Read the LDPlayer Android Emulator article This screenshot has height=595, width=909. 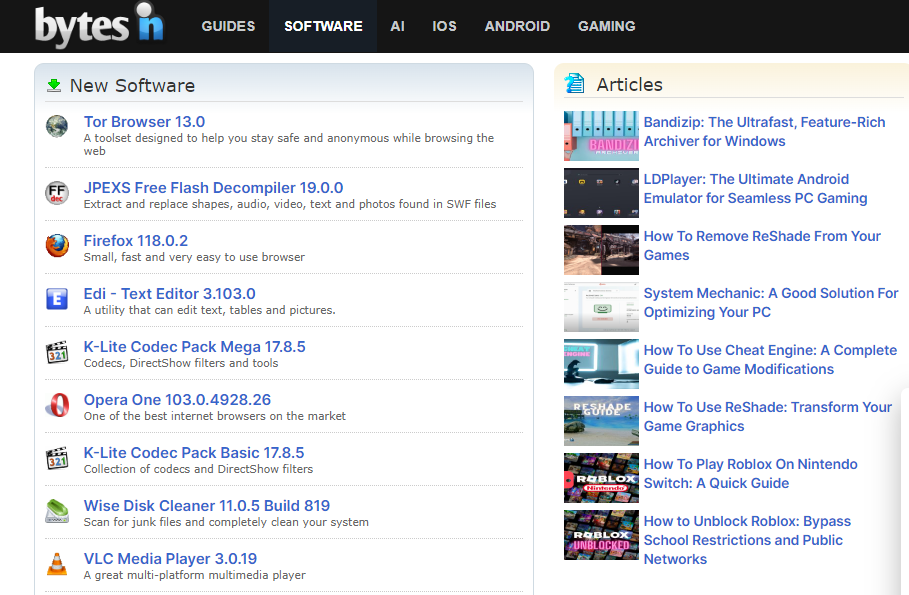coord(755,188)
